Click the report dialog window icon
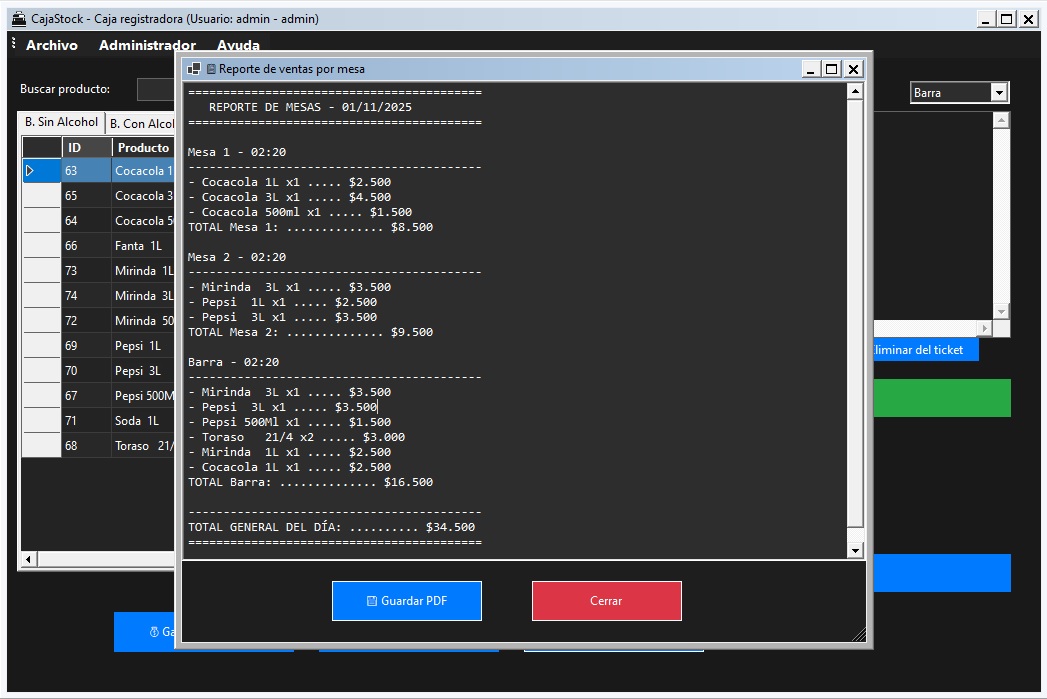The image size is (1047, 699). pyautogui.click(x=194, y=69)
